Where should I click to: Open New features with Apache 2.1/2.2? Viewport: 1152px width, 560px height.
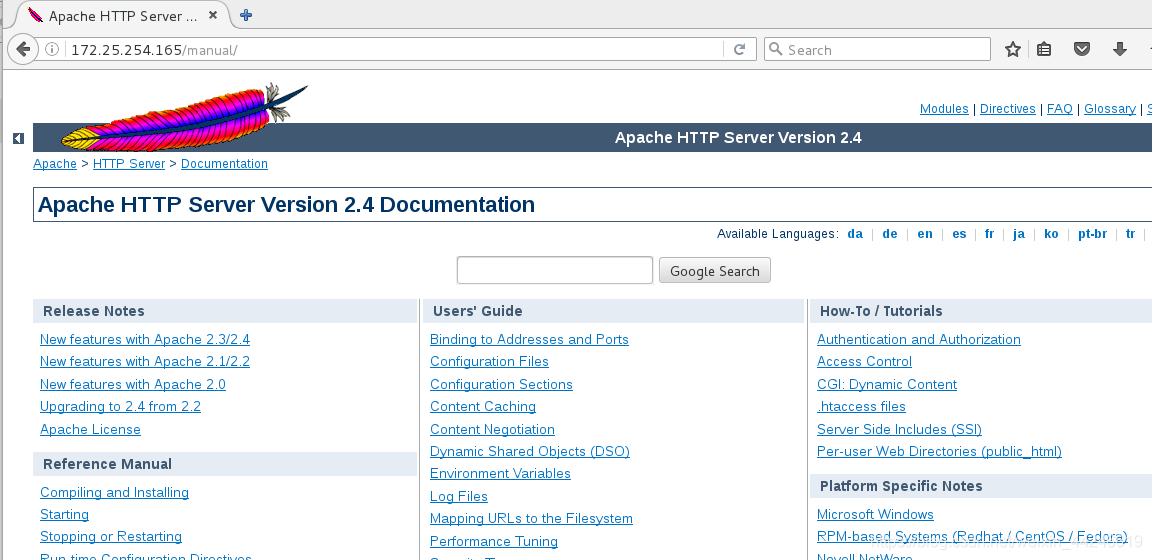(145, 362)
